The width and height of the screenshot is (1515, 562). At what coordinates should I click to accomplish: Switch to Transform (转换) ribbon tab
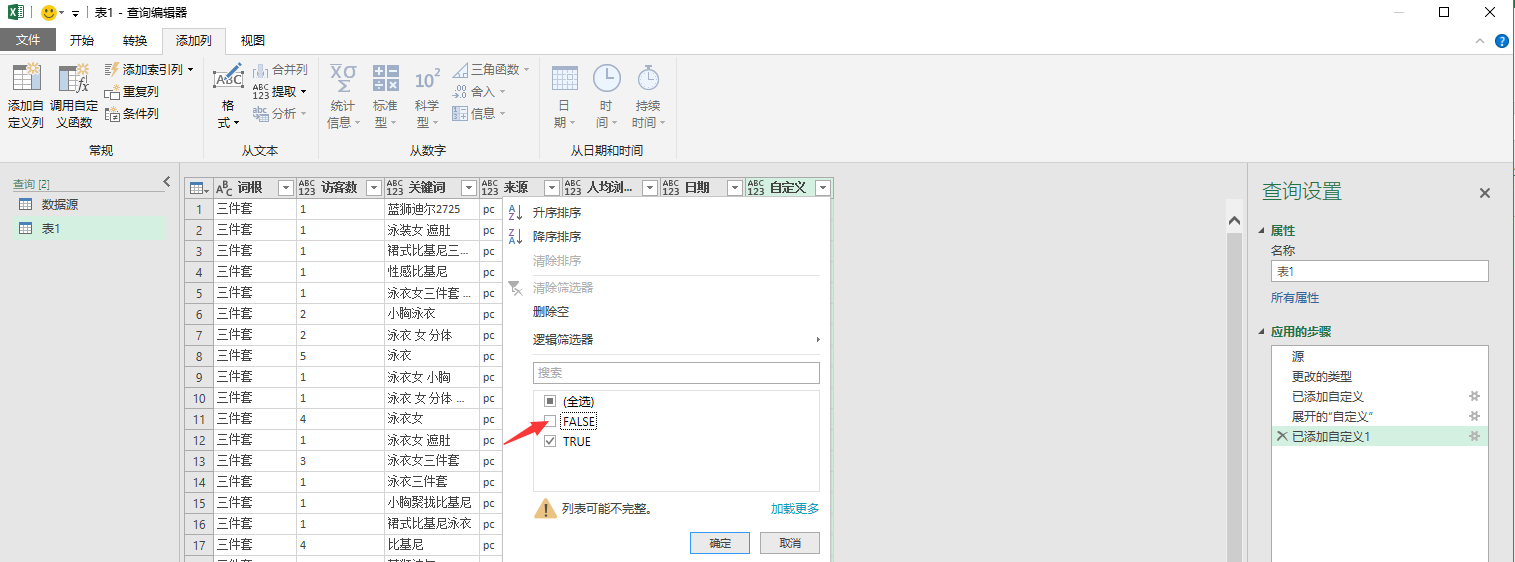tap(135, 41)
